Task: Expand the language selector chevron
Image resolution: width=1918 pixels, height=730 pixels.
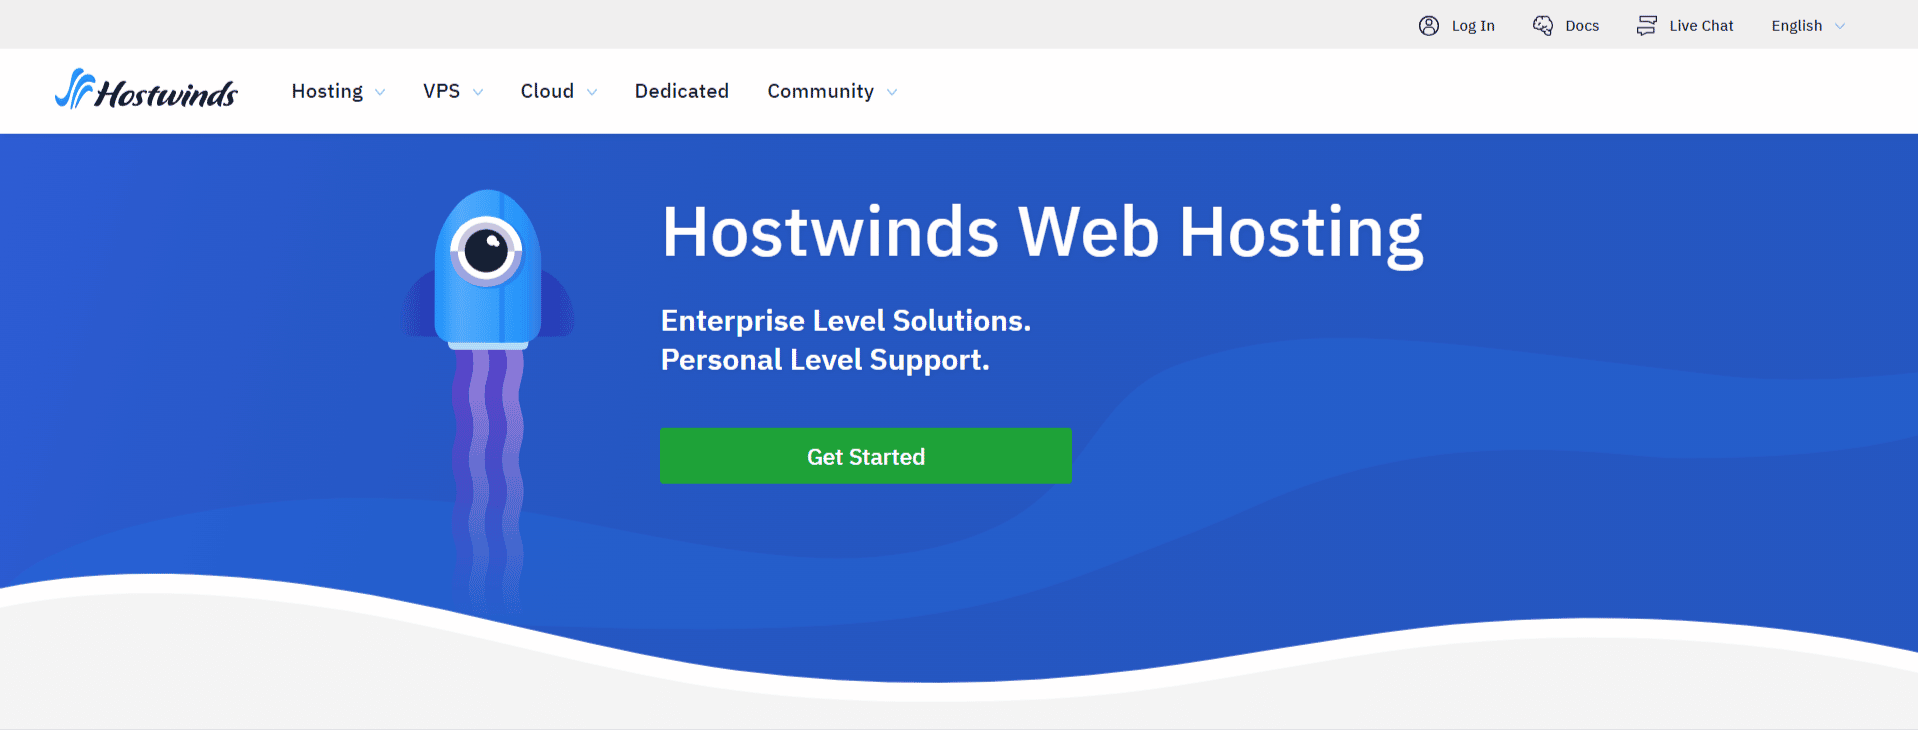Action: [x=1839, y=27]
